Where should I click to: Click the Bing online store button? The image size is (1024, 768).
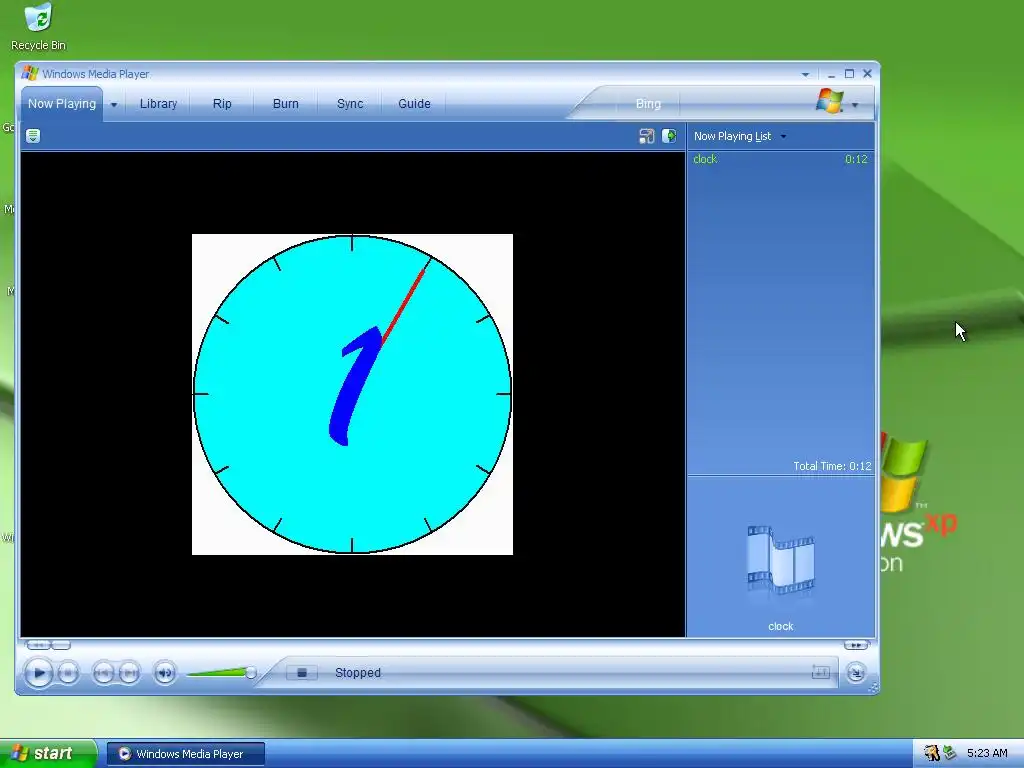[x=648, y=104]
